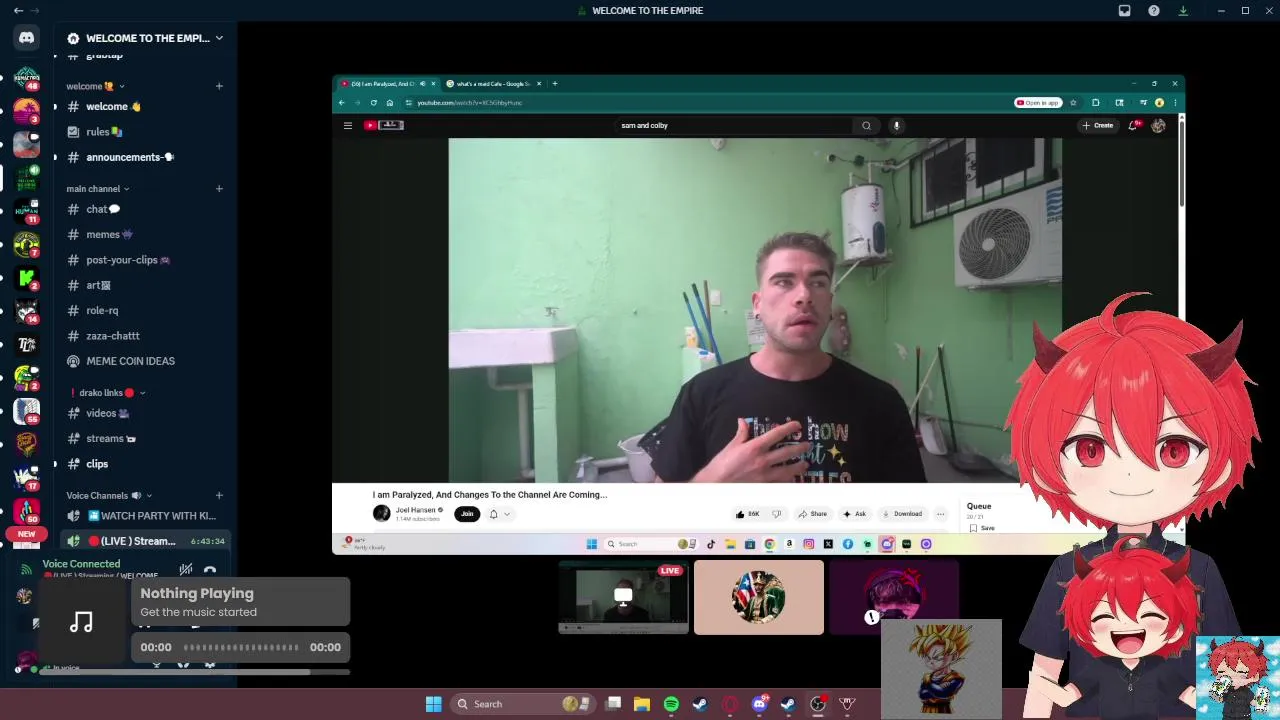Image resolution: width=1280 pixels, height=720 pixels.
Task: Collapse the main channel category
Action: pos(97,188)
